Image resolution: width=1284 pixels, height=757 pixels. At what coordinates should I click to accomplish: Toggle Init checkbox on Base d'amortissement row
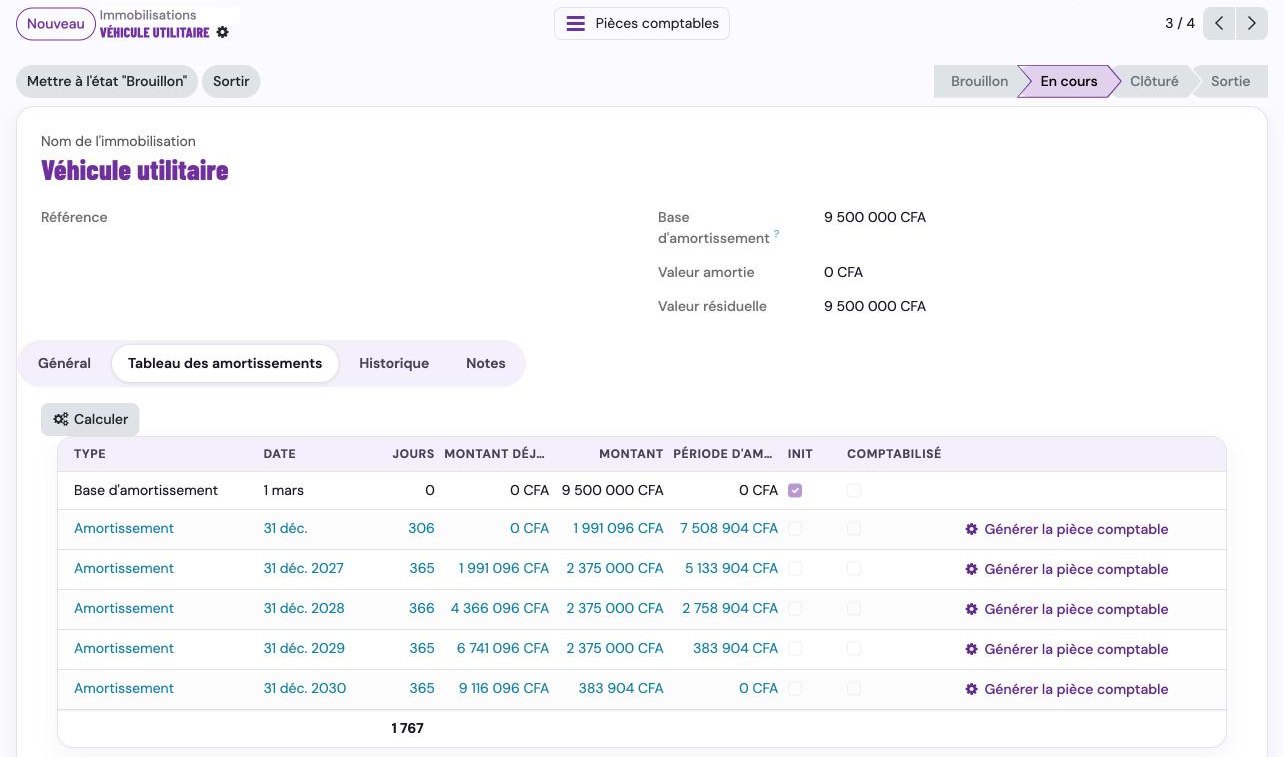click(795, 491)
